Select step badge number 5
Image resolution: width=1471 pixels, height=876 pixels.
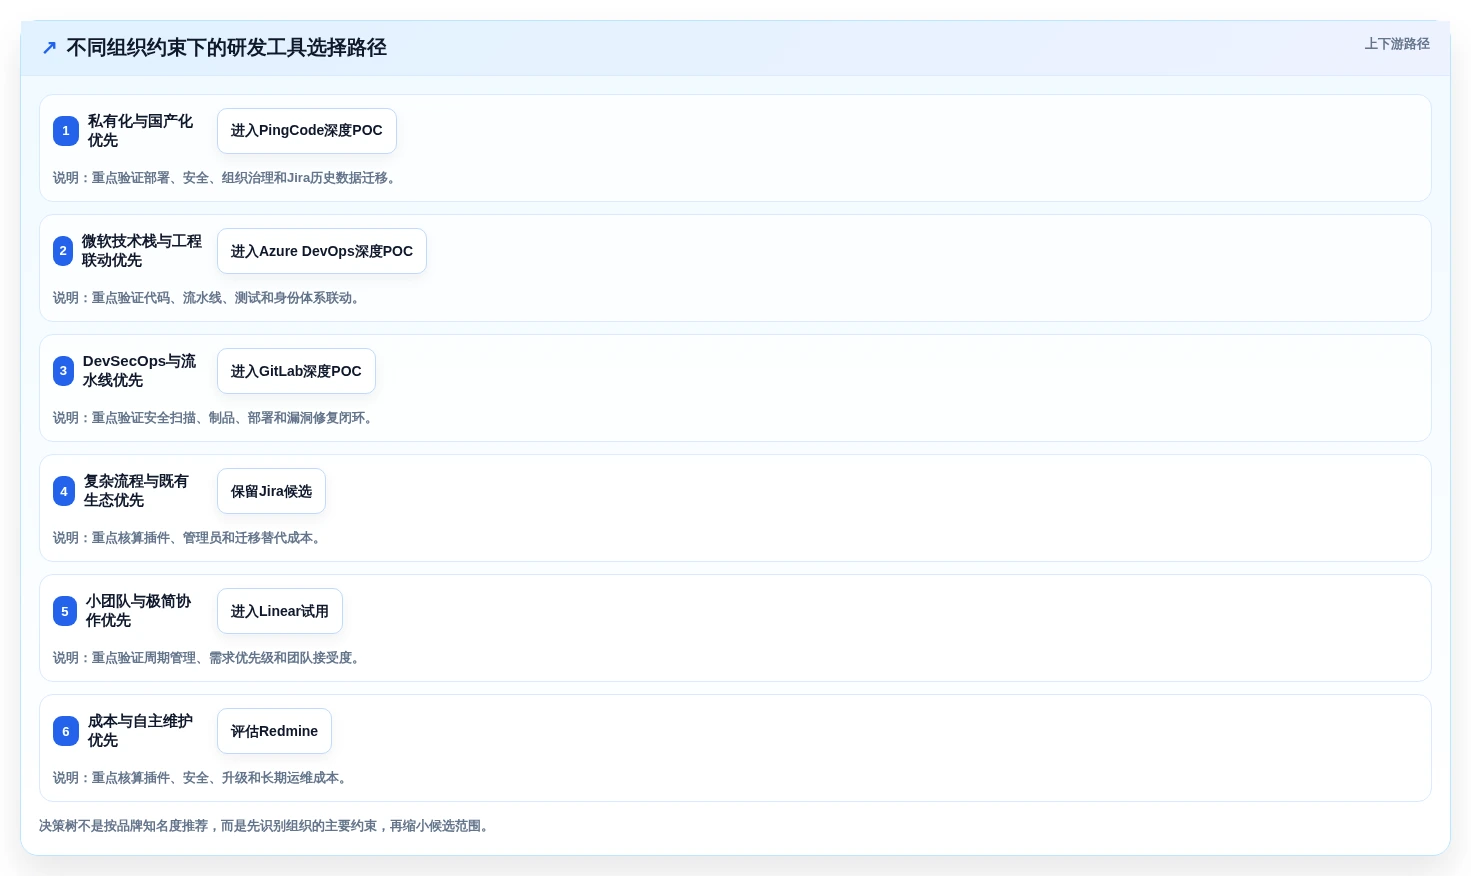point(65,611)
